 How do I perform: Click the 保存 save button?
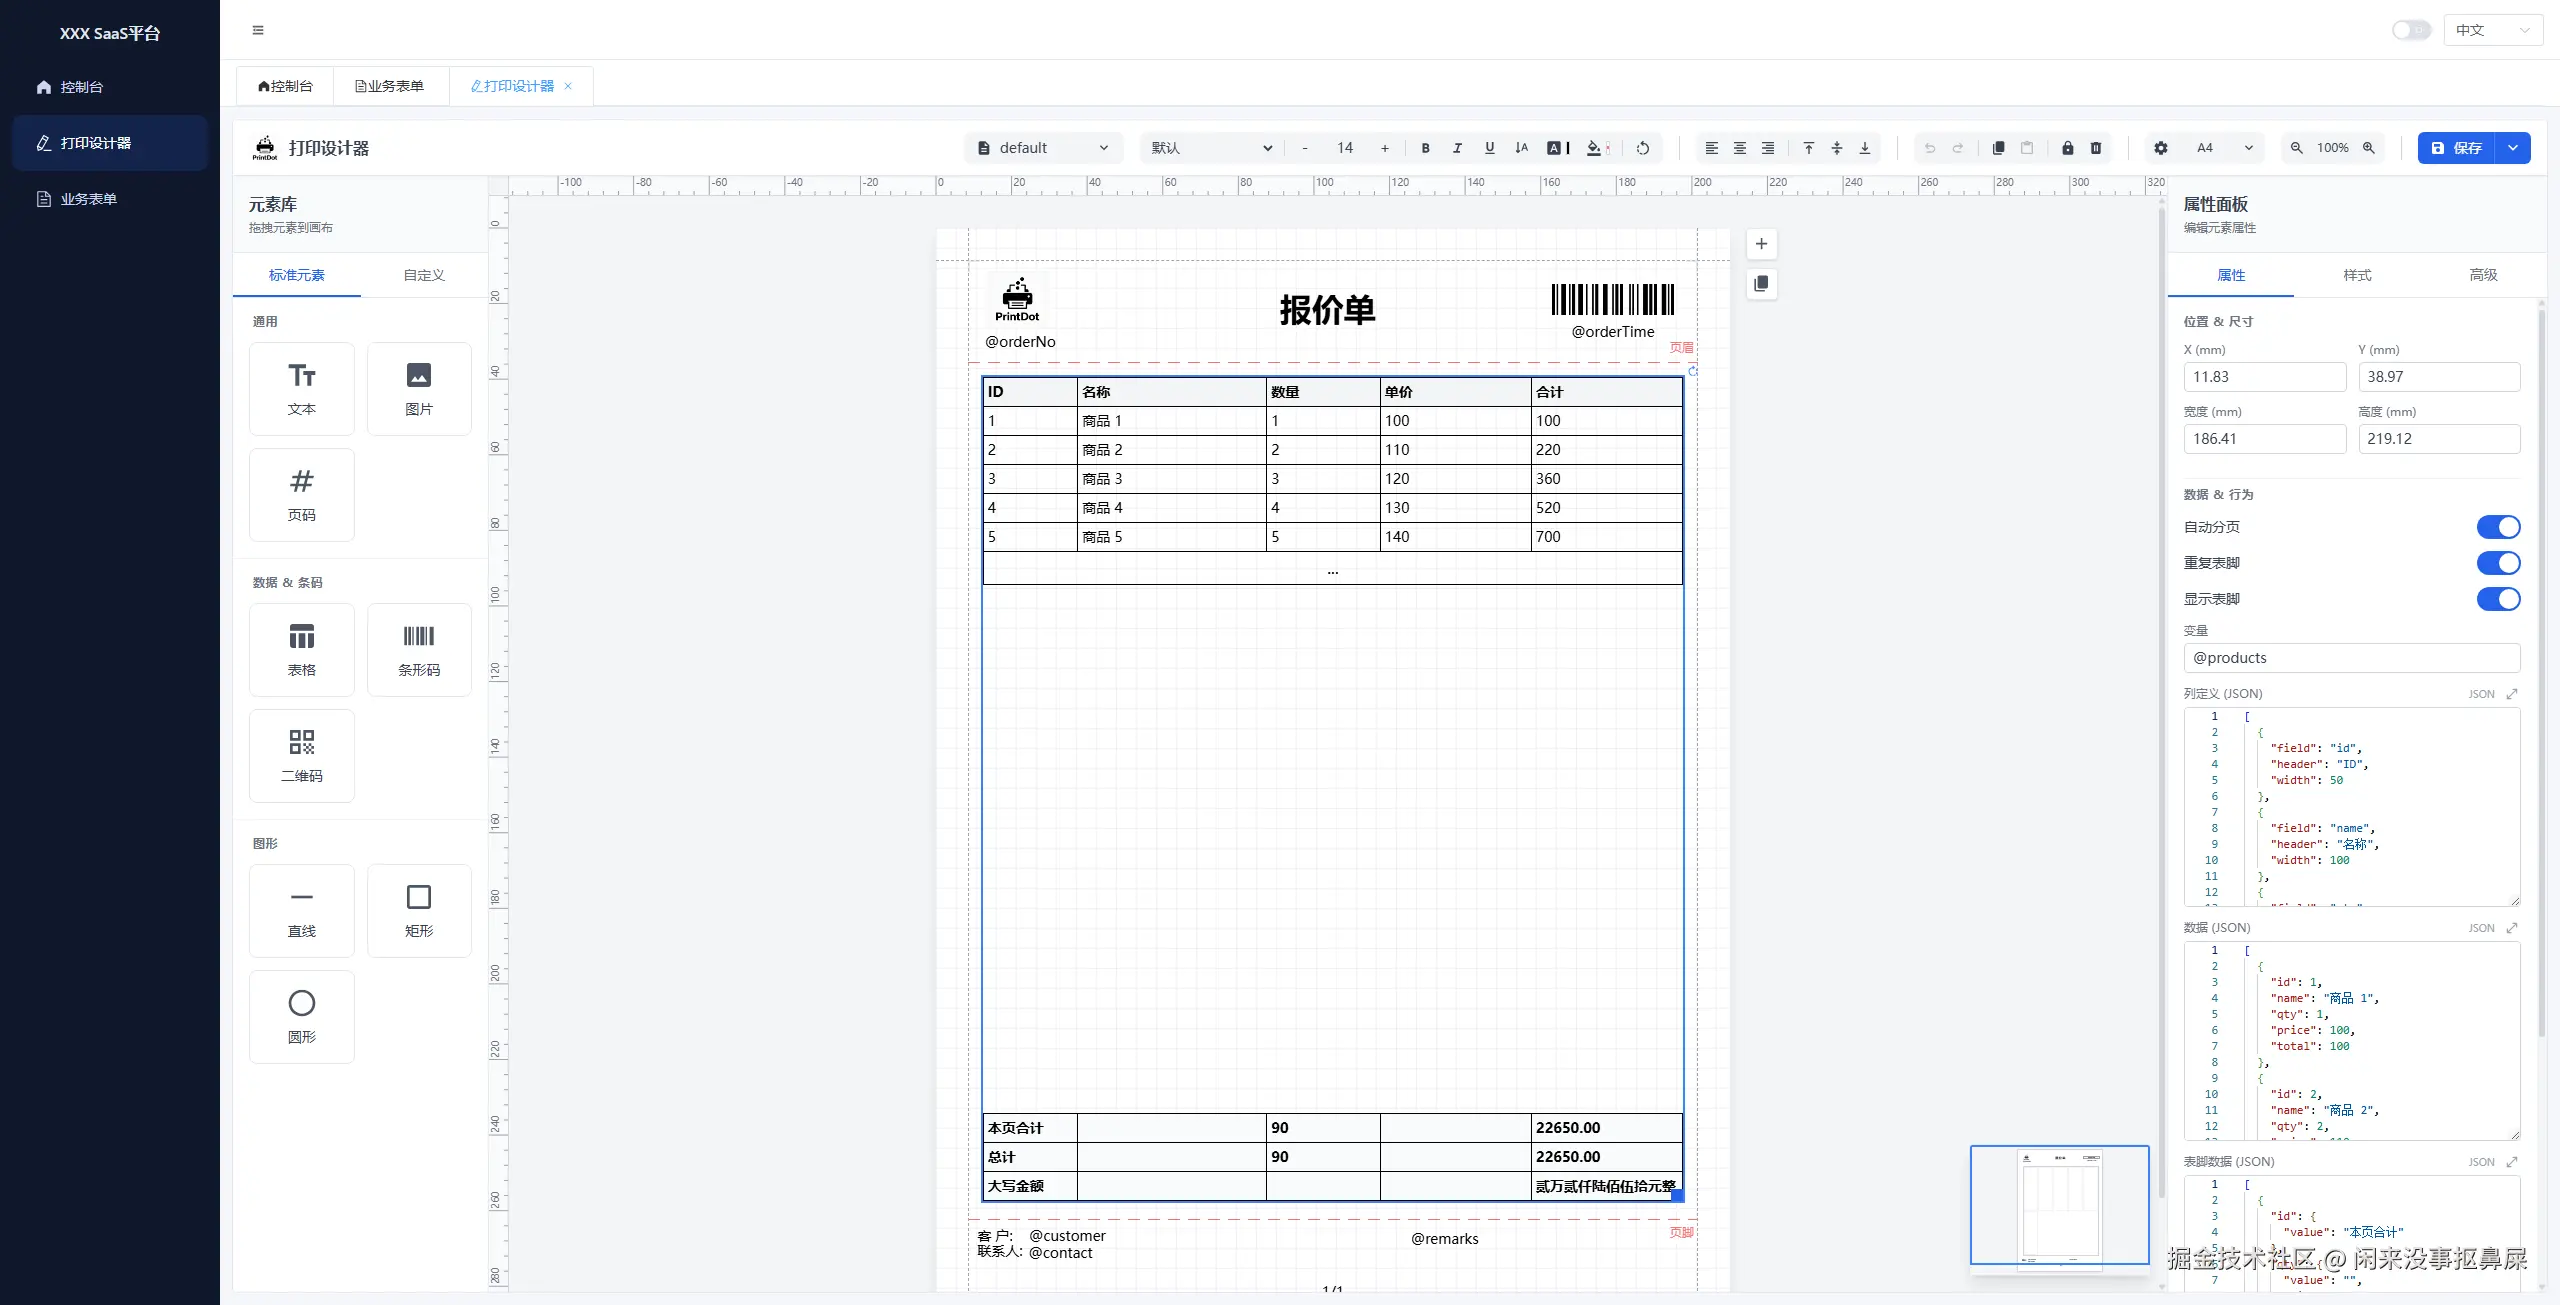click(x=2455, y=148)
